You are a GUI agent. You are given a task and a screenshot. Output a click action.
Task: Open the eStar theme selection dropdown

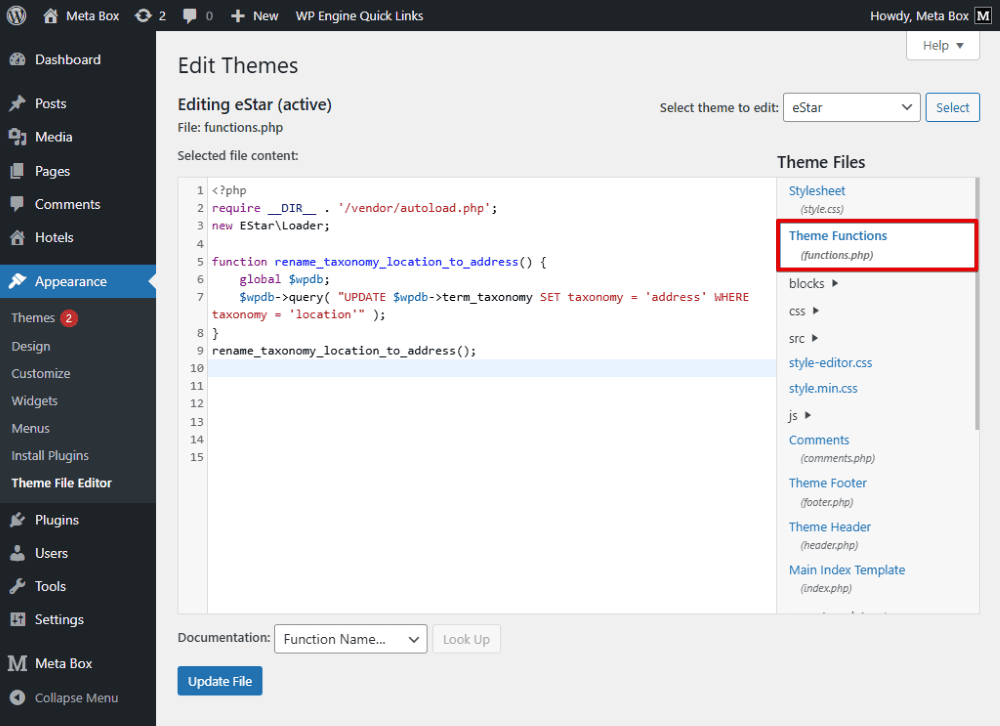[851, 107]
